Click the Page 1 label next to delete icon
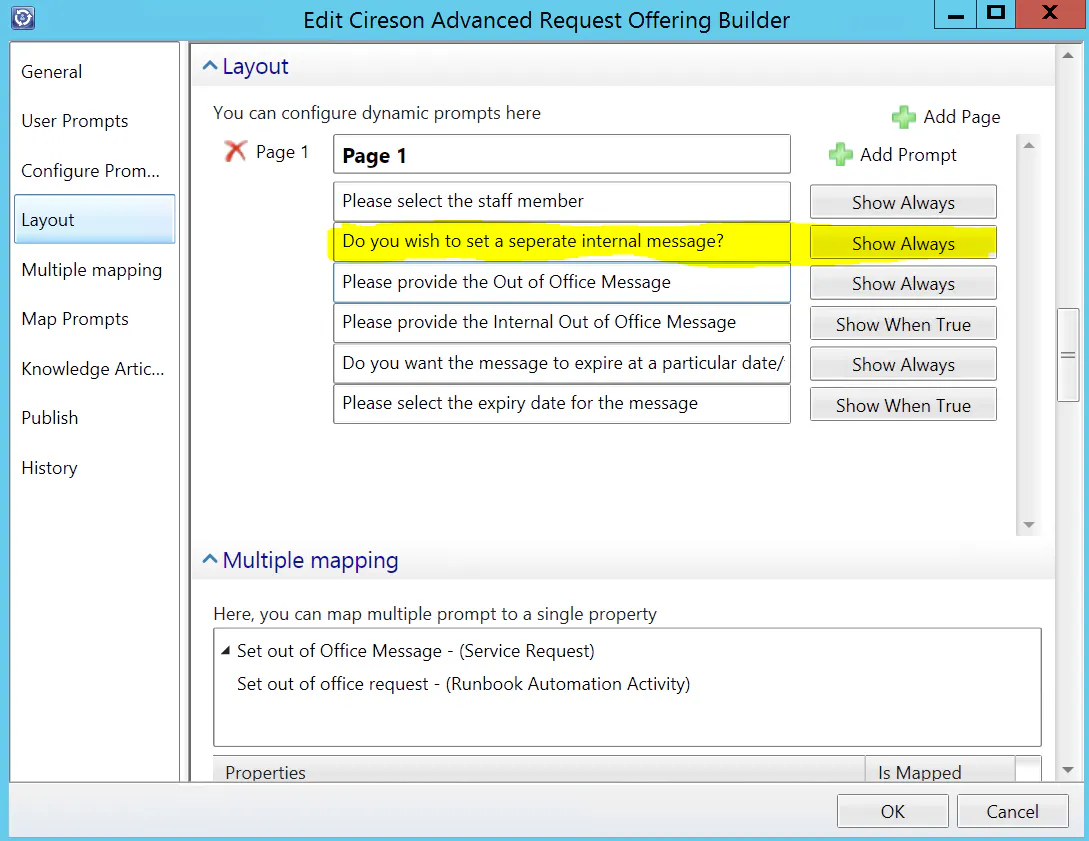1089x841 pixels. click(x=282, y=152)
